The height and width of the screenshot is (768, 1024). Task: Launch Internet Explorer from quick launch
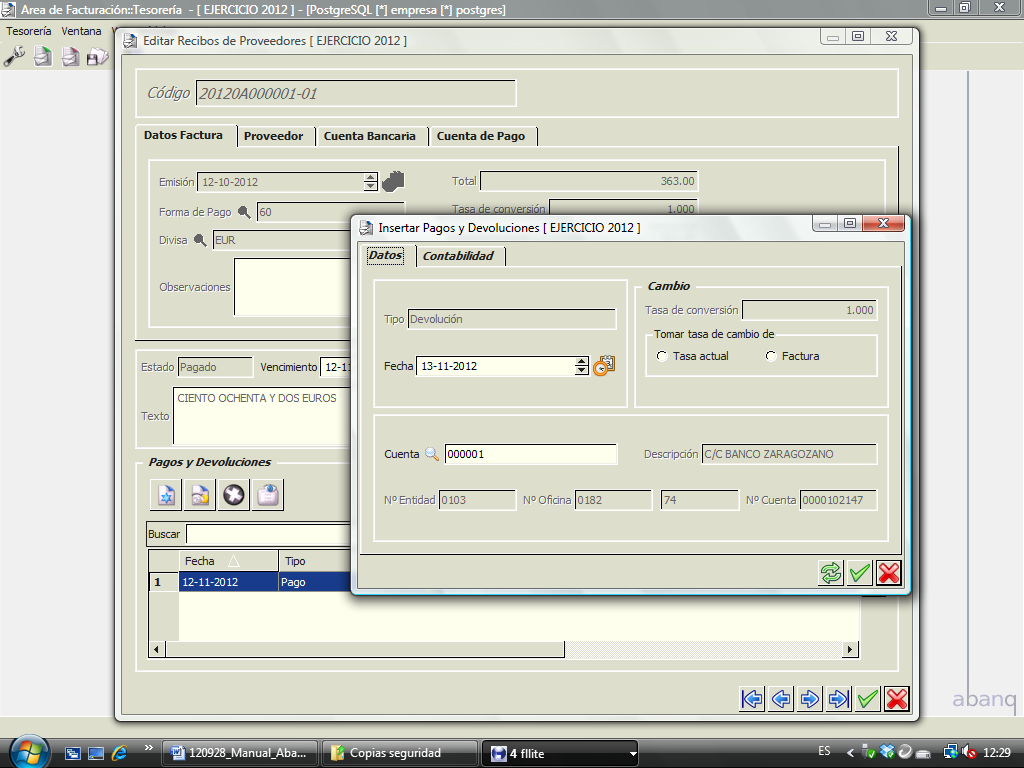pos(120,753)
